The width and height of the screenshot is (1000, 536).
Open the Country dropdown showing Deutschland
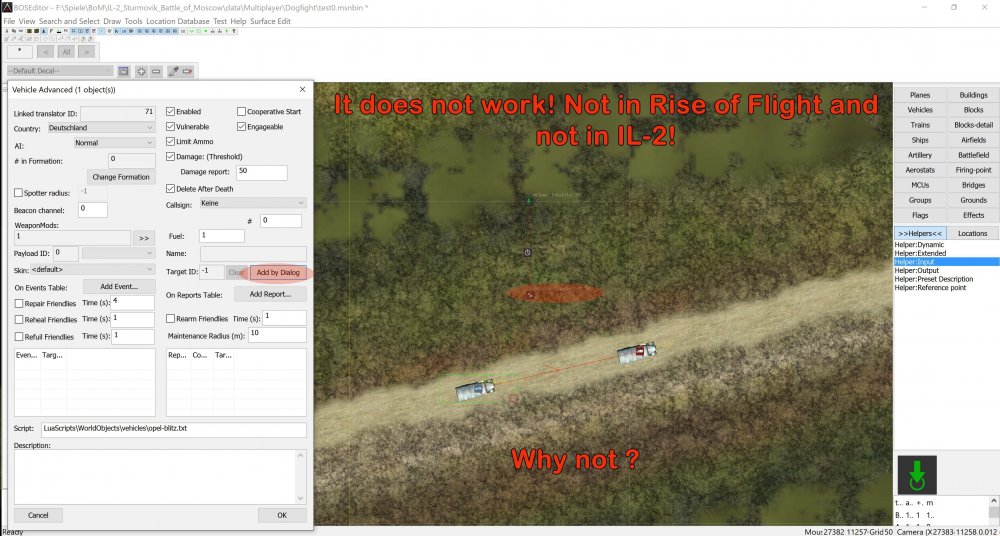(100, 127)
